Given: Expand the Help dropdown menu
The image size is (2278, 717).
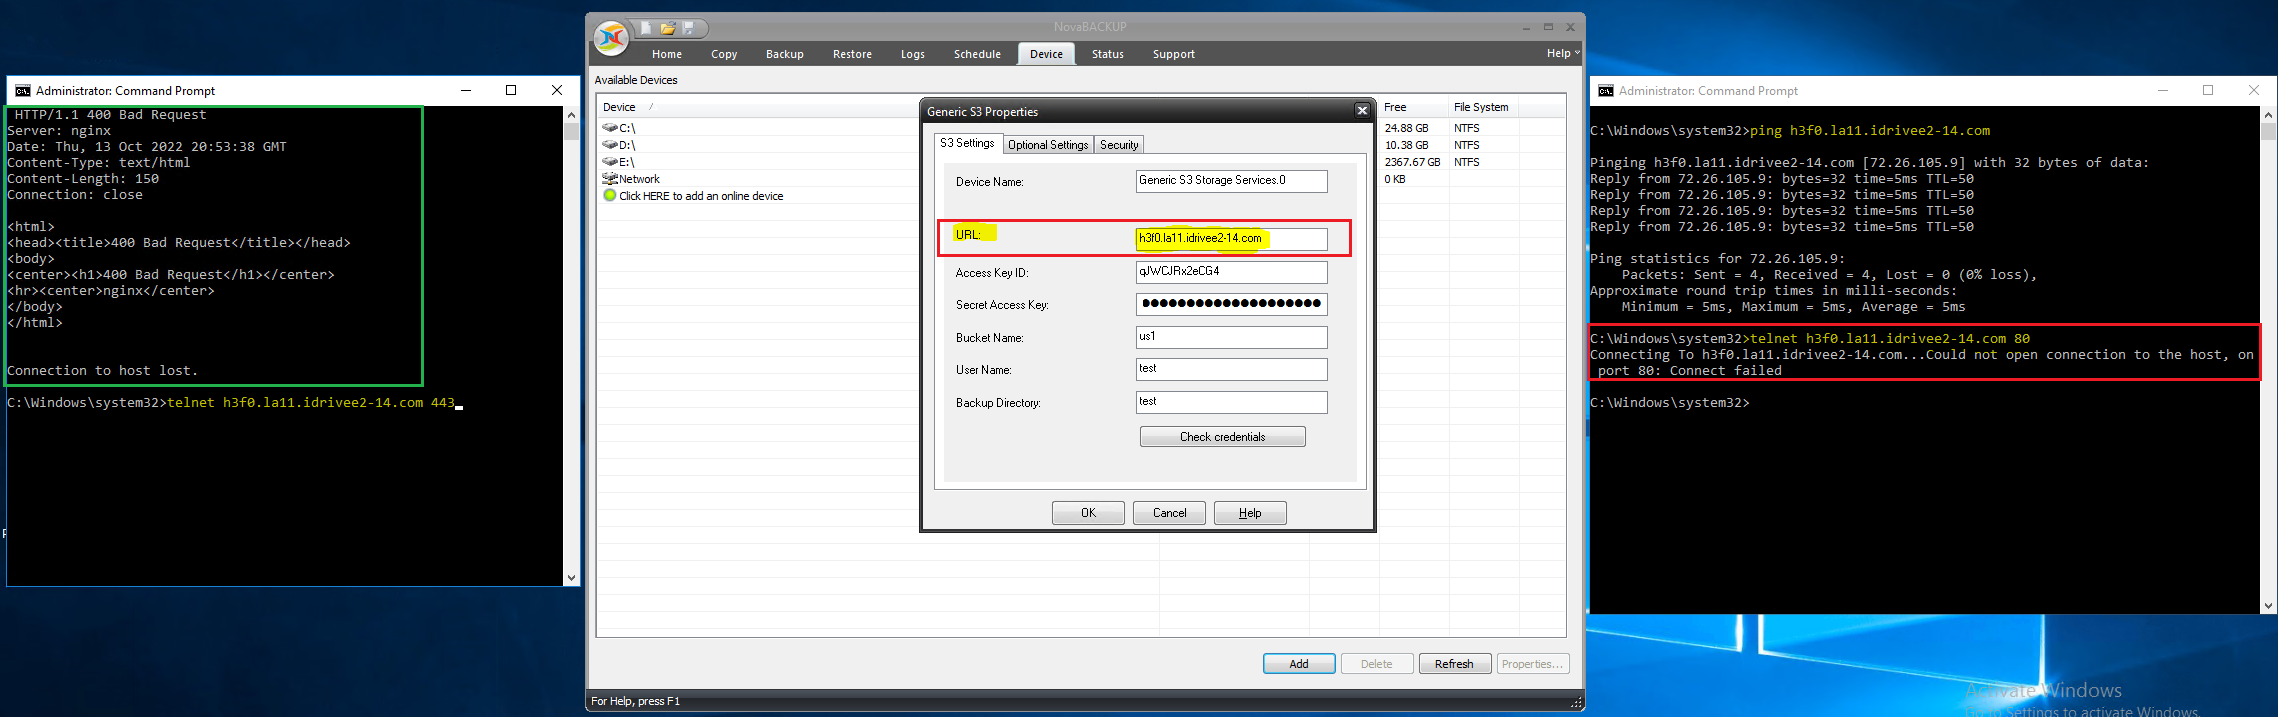Looking at the screenshot, I should (x=1562, y=53).
